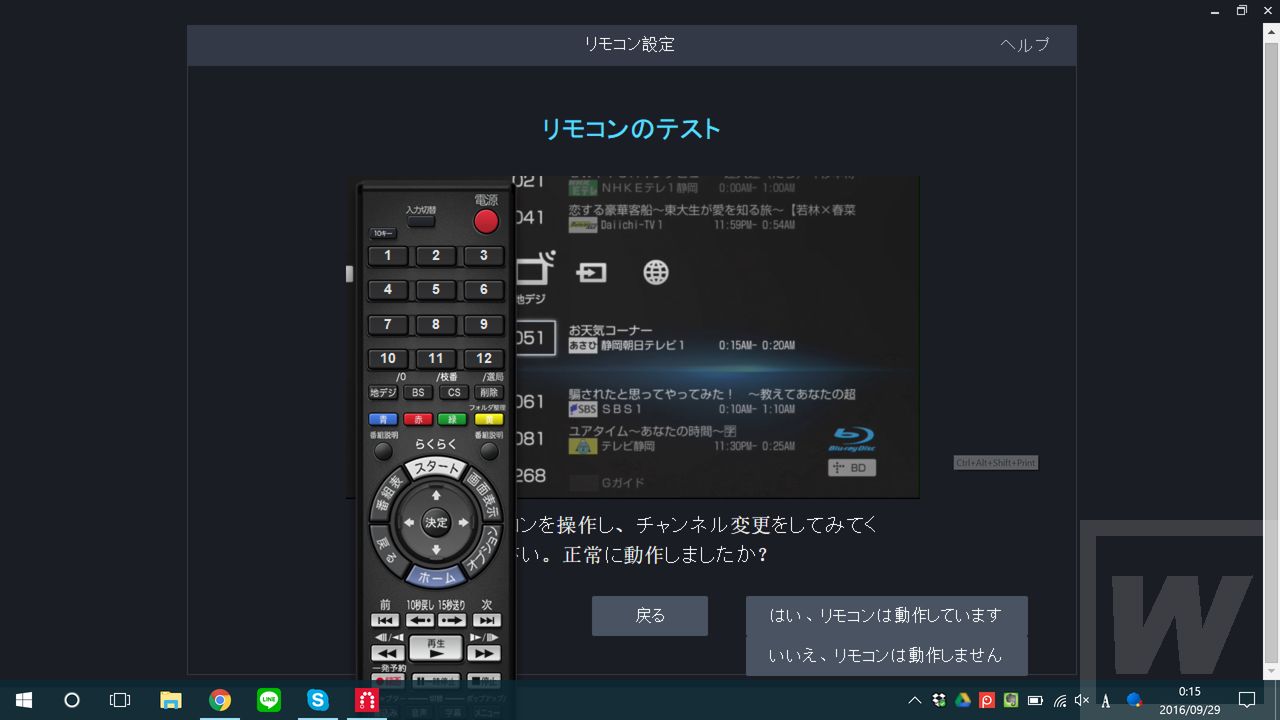
Task: Click the 再生 play button on remote
Action: pyautogui.click(x=436, y=648)
